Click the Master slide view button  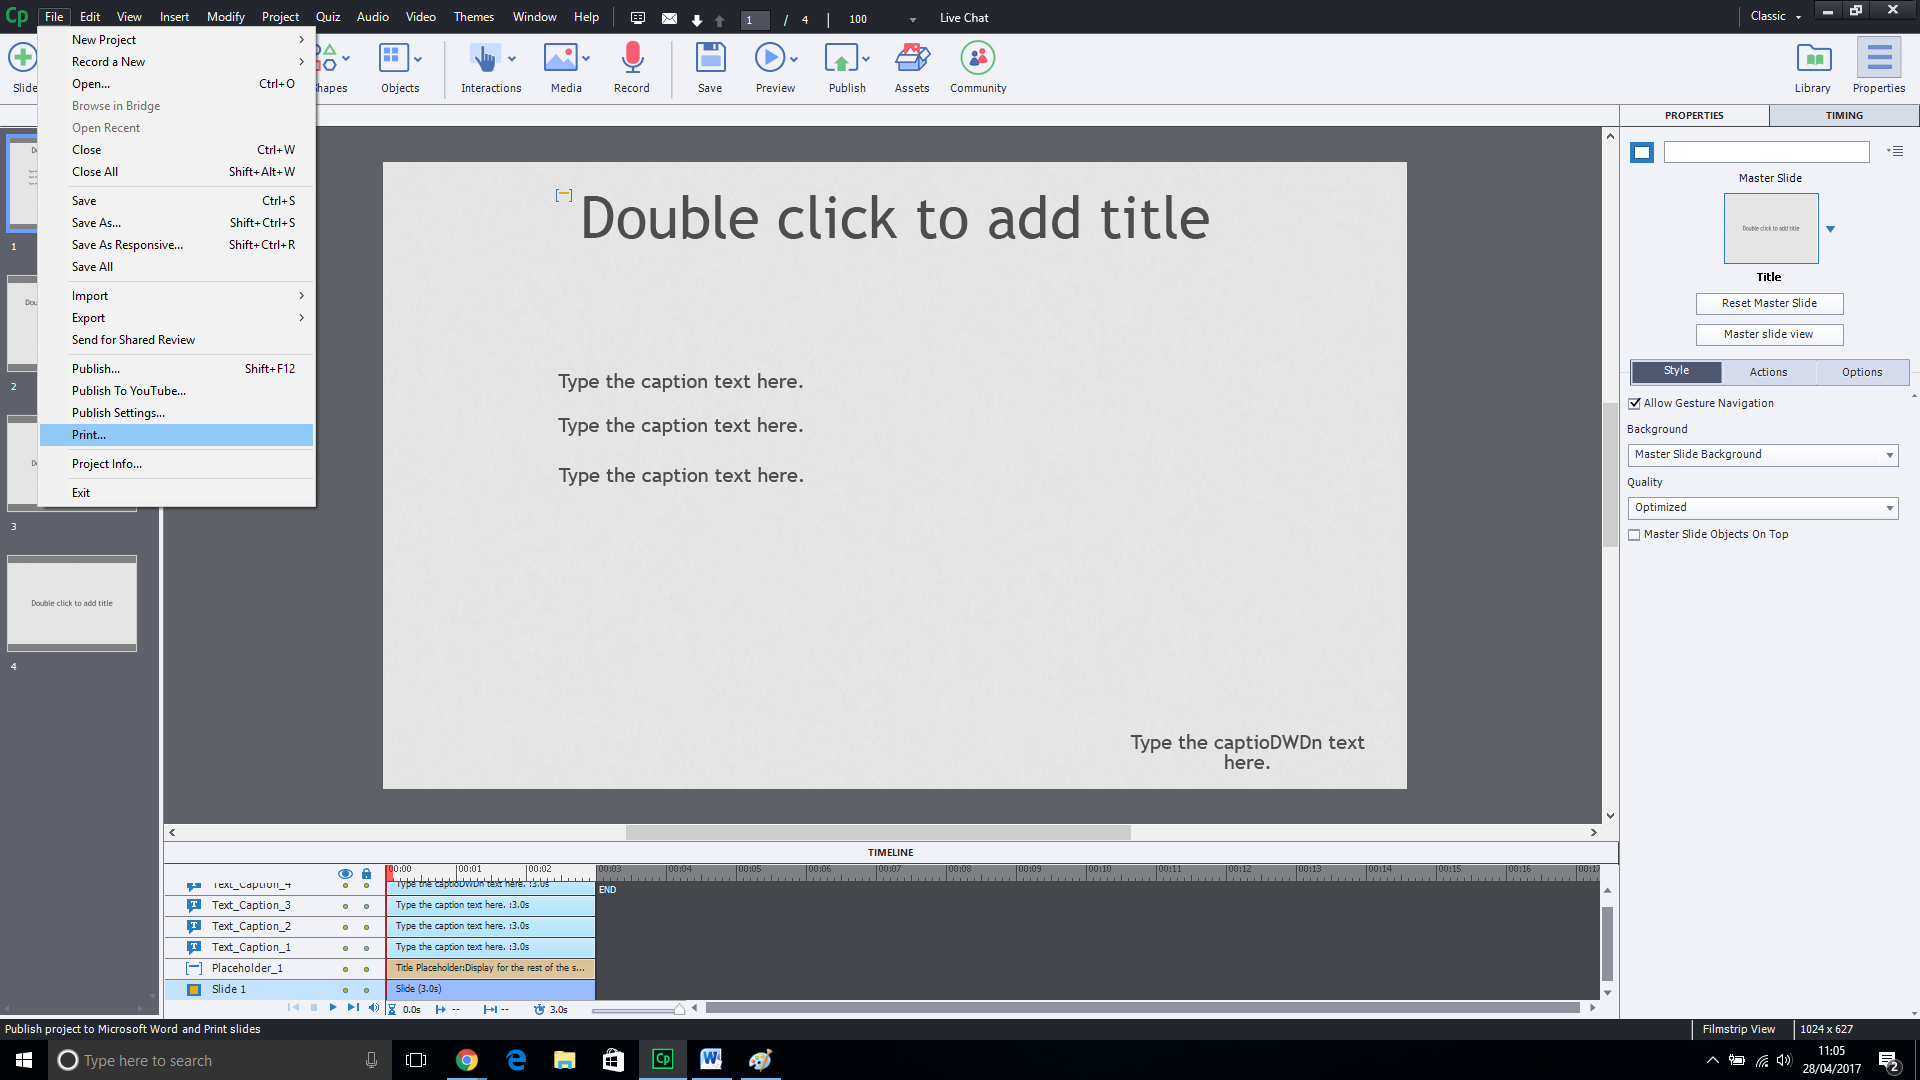(x=1769, y=334)
